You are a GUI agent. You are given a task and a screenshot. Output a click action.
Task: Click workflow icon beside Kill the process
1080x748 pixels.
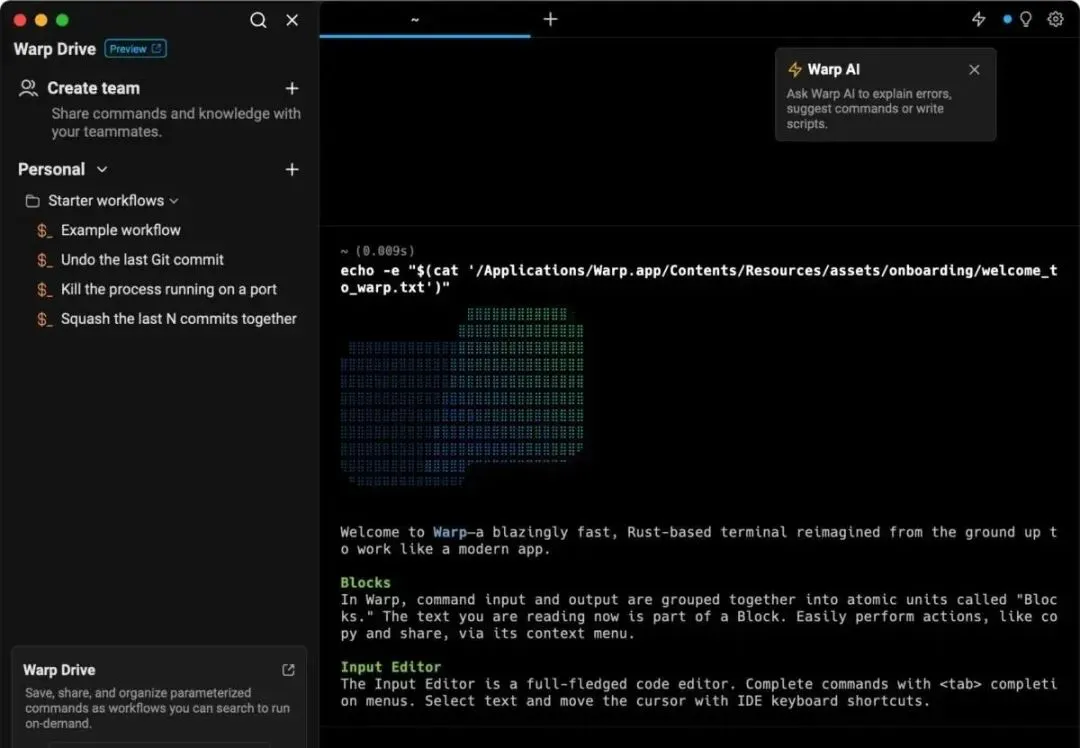[45, 290]
